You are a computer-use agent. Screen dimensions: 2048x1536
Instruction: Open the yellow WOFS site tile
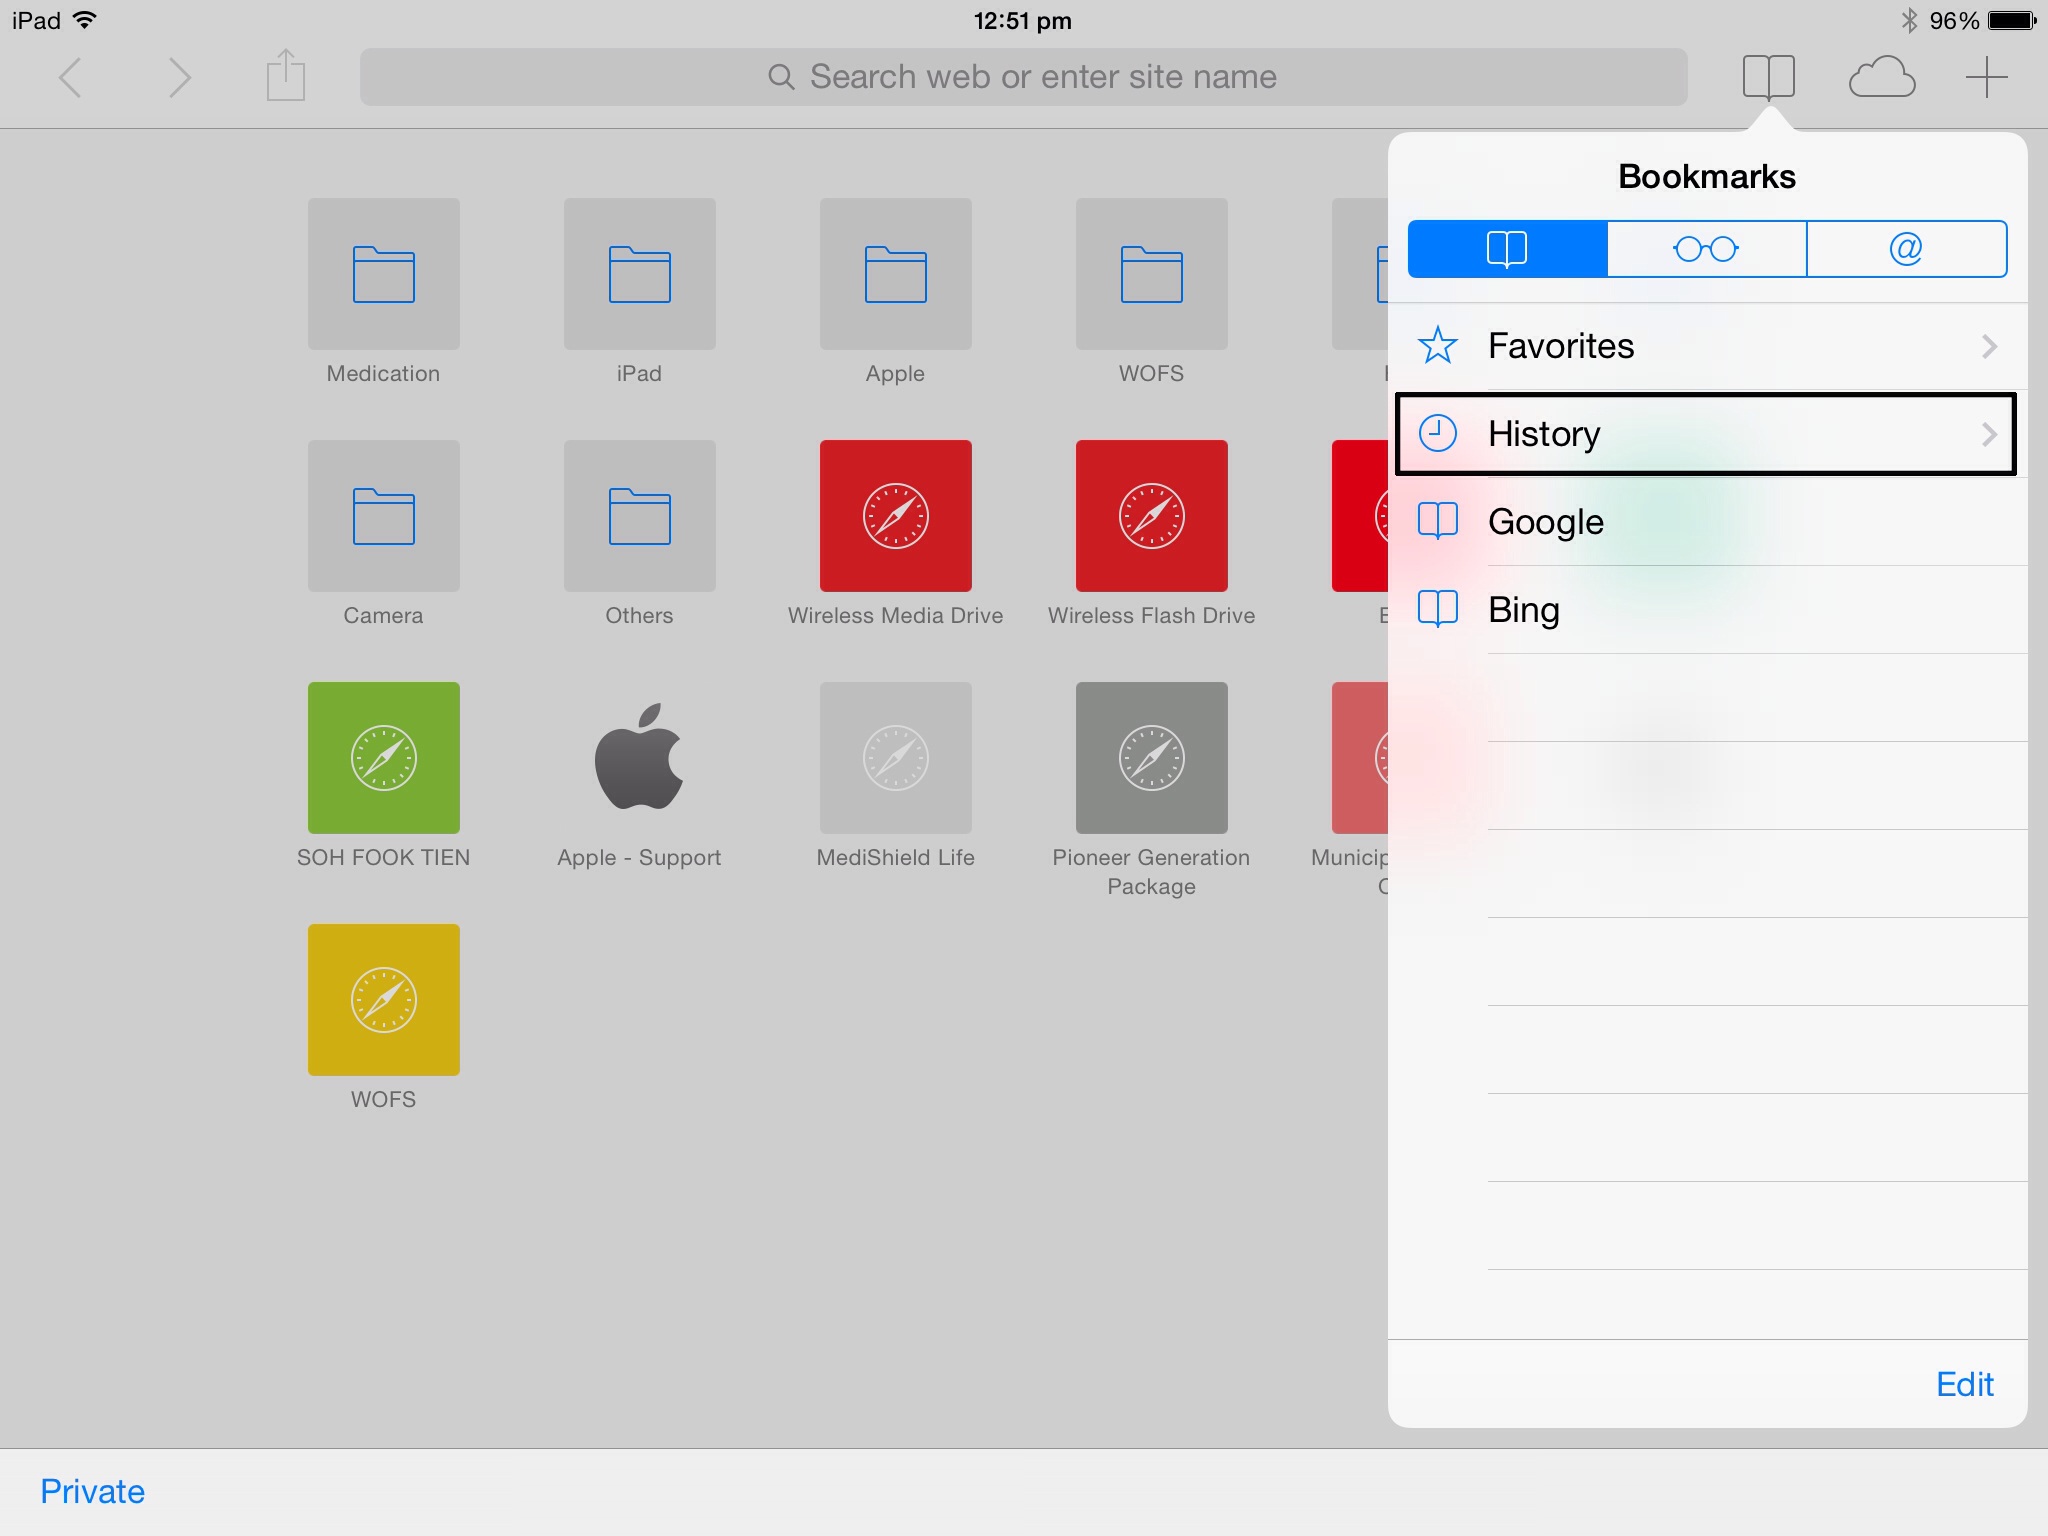[x=384, y=1000]
